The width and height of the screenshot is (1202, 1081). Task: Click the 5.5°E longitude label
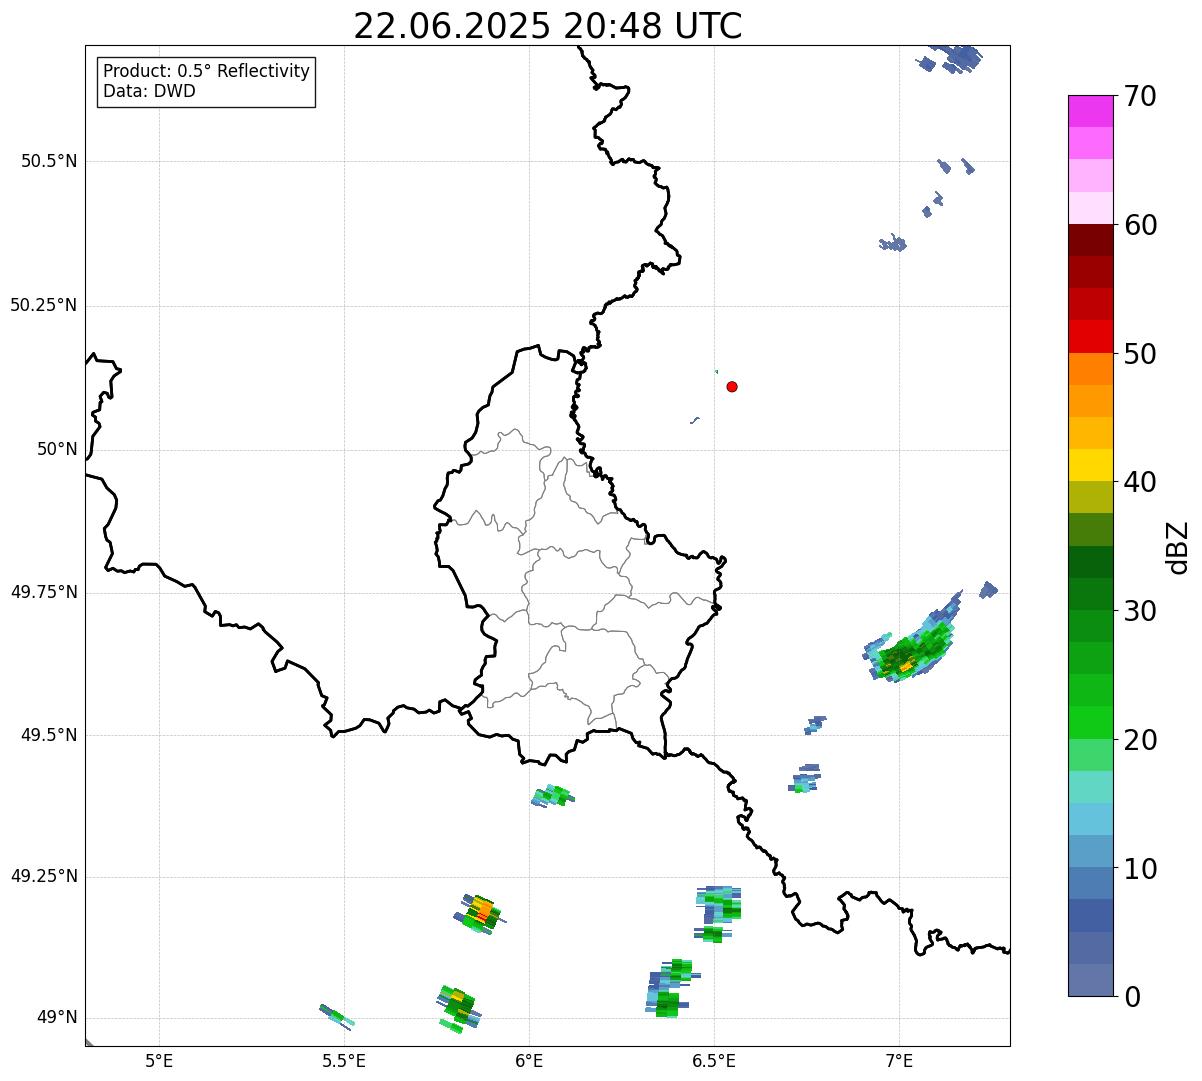344,1060
